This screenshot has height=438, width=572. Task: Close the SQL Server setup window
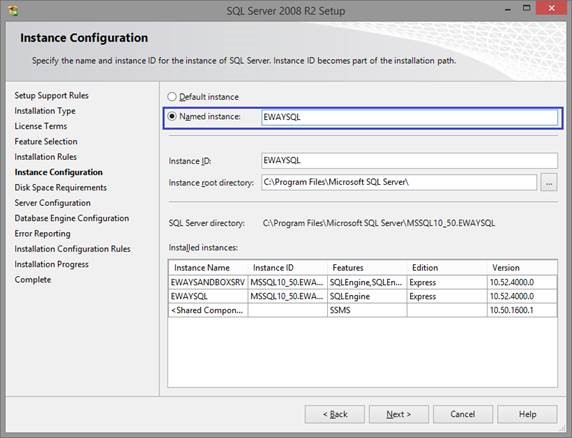551,9
